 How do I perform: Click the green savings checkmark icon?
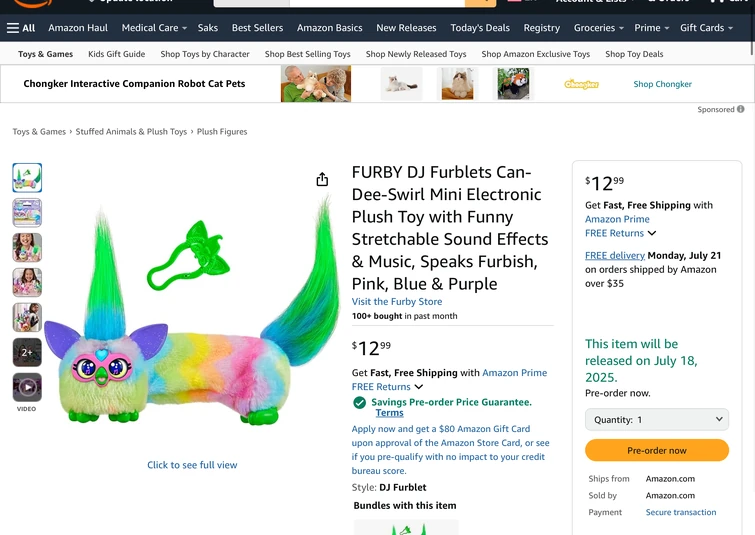tap(360, 403)
